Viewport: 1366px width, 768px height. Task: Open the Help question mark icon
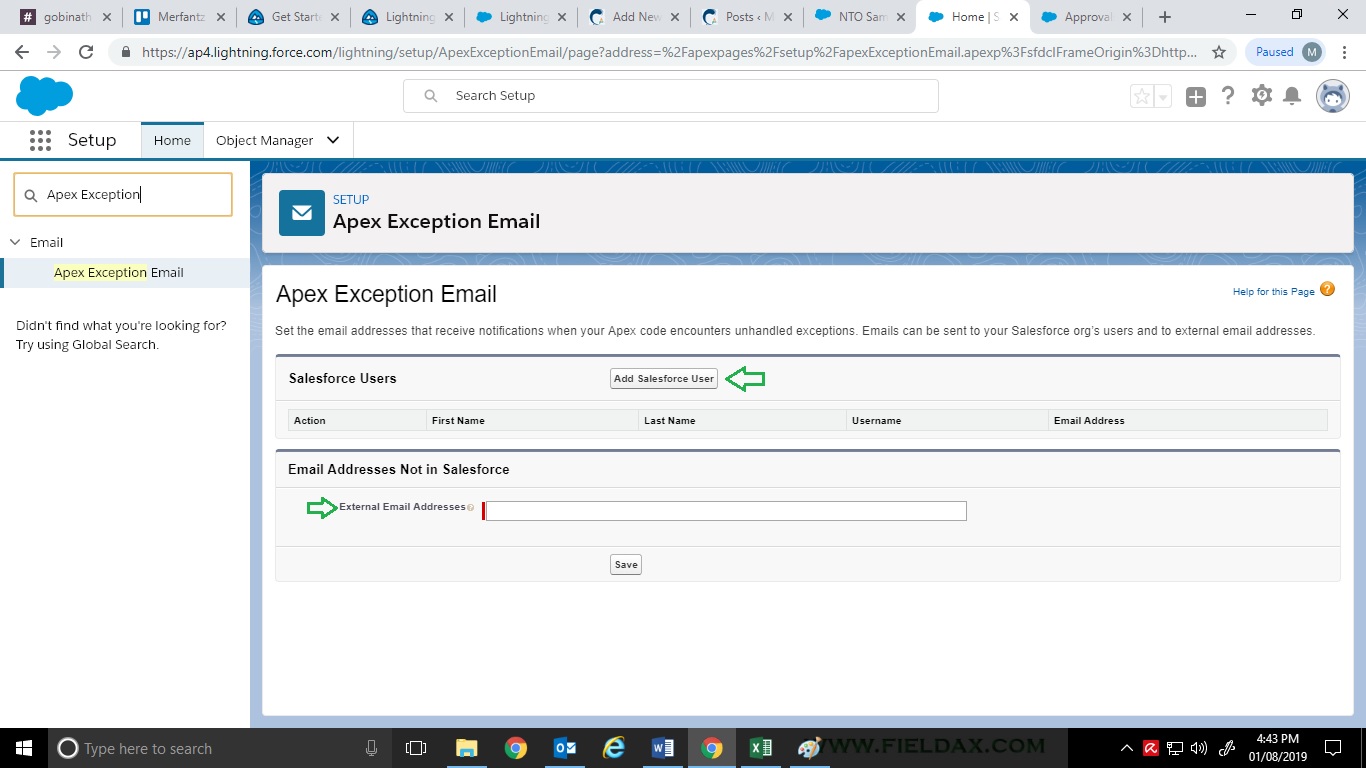point(1228,96)
